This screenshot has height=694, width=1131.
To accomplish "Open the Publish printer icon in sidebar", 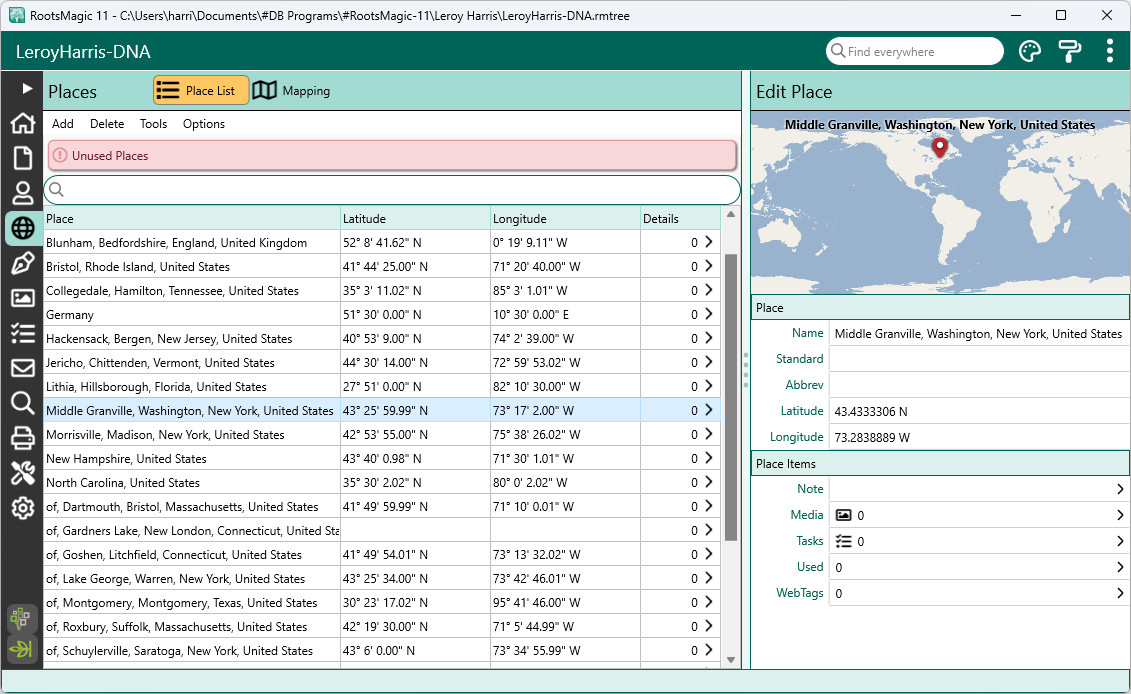I will [x=22, y=438].
